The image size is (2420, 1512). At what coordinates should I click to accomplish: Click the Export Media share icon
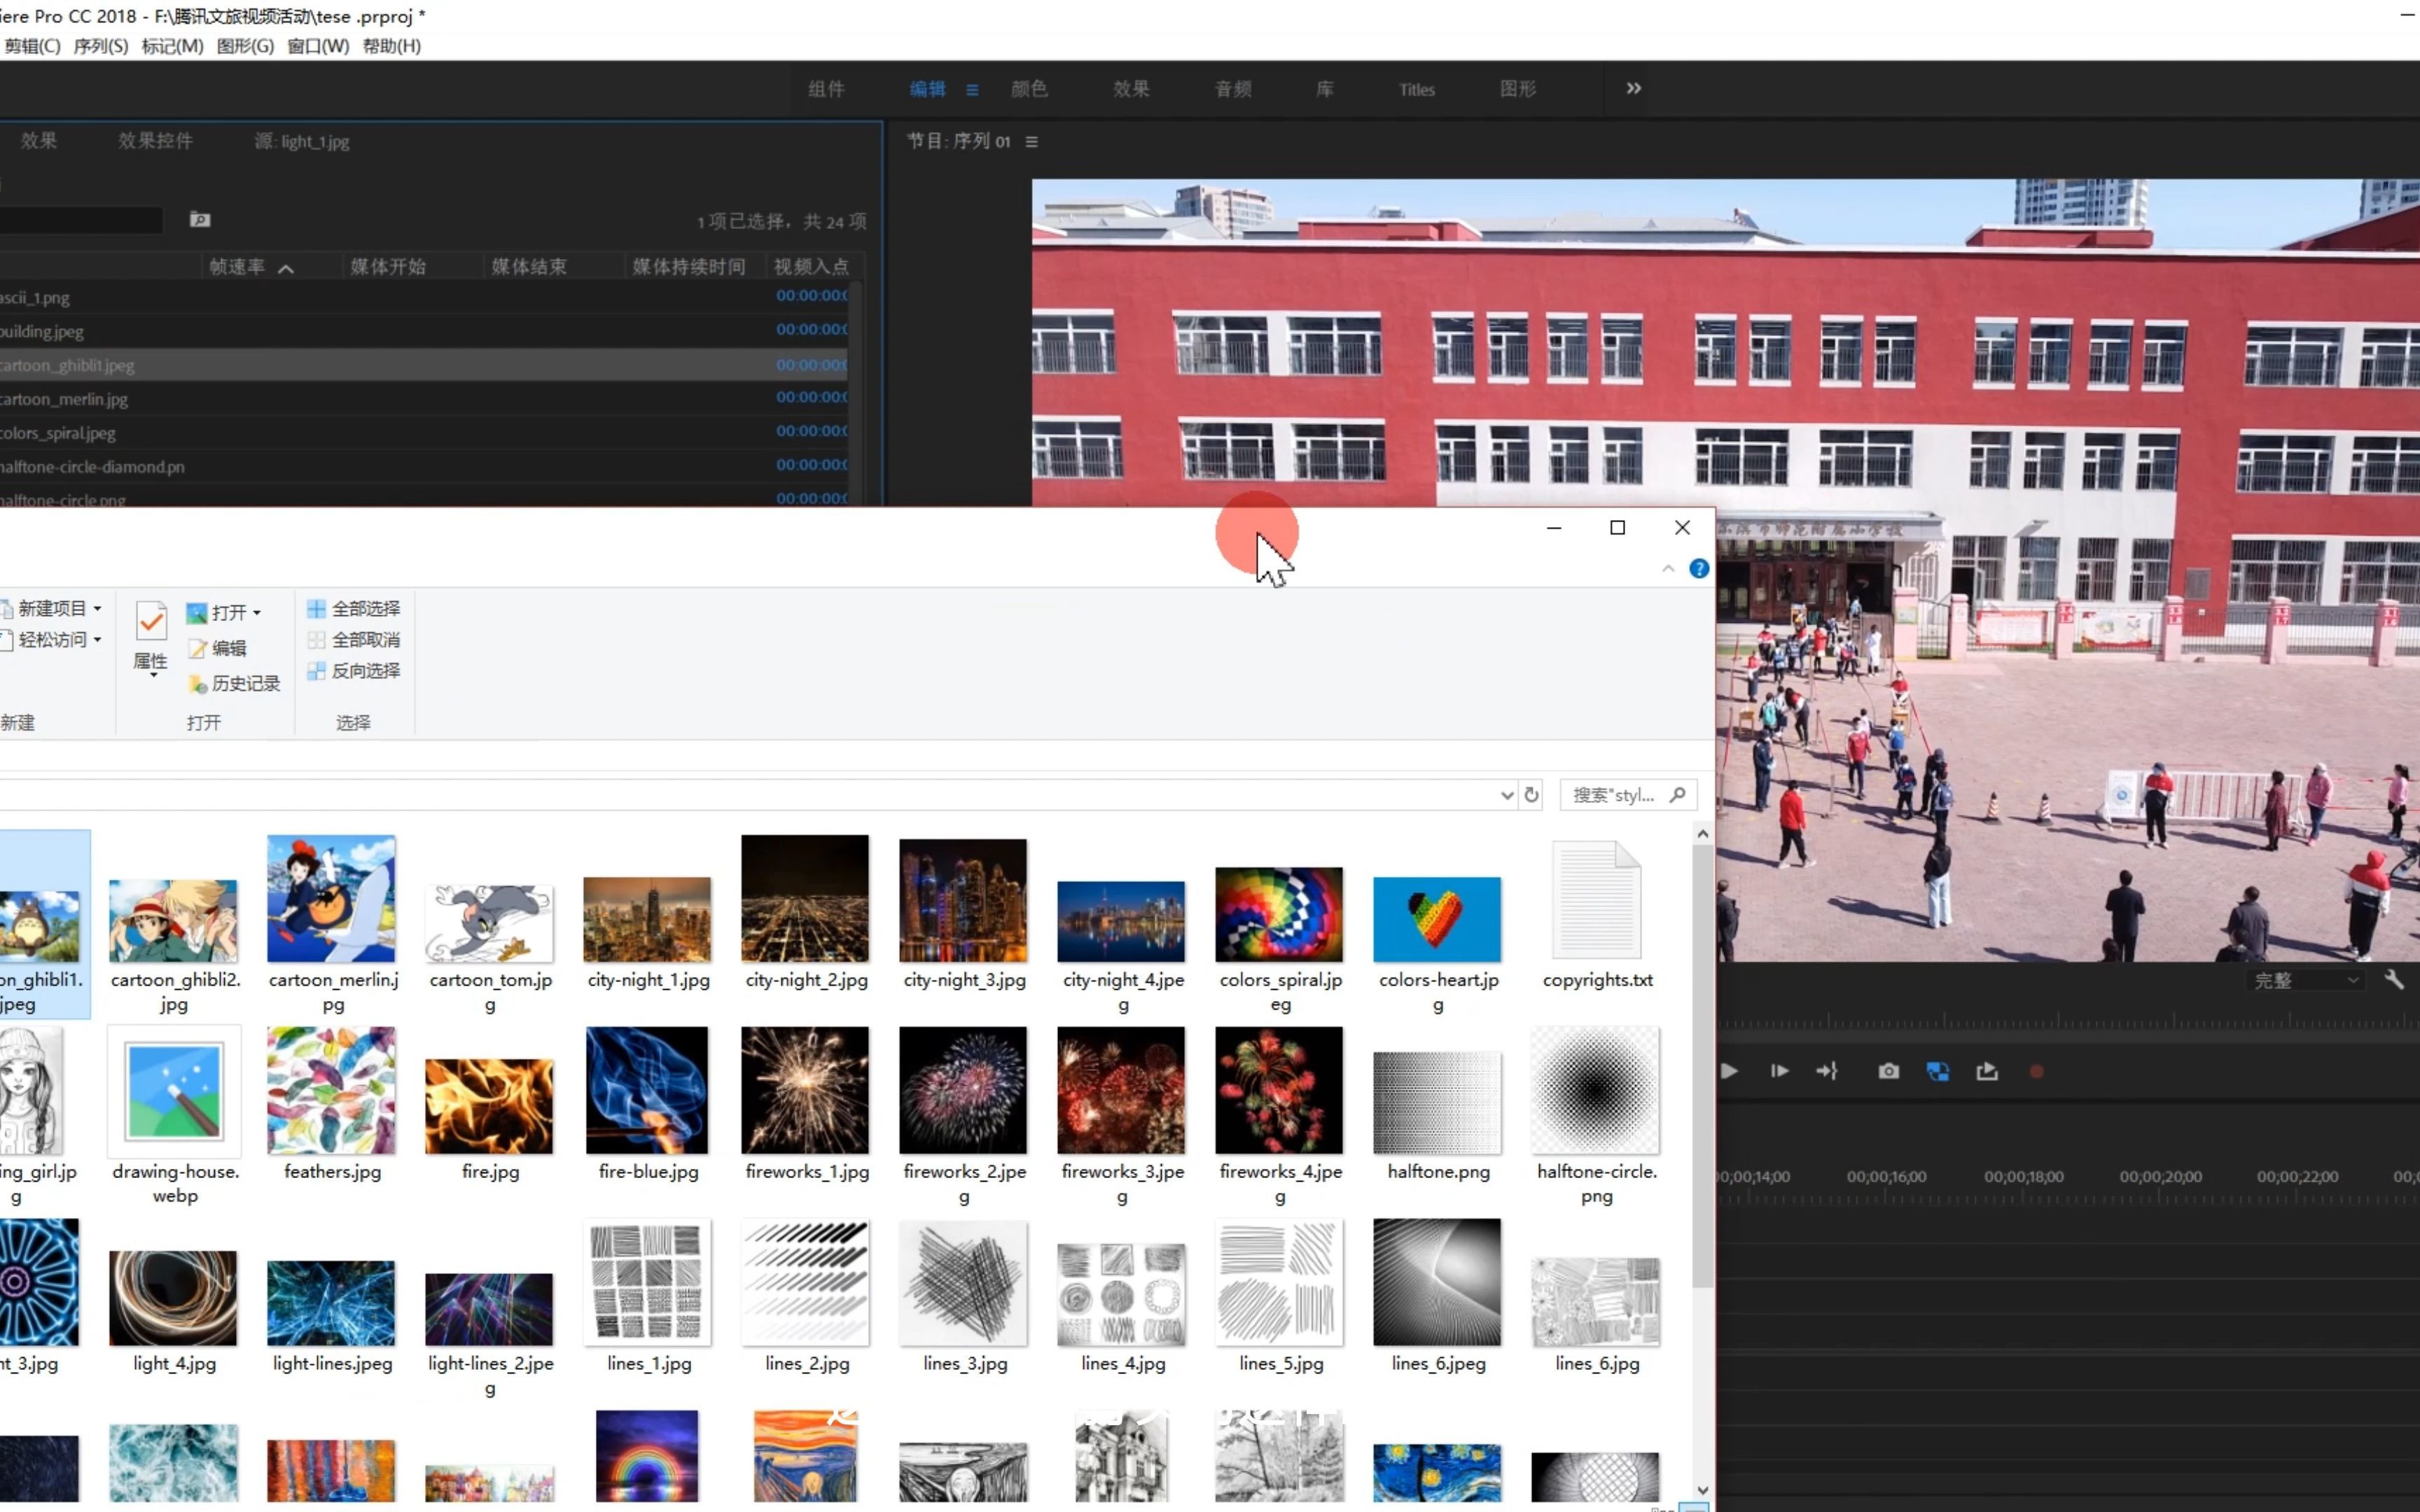(x=1987, y=1071)
